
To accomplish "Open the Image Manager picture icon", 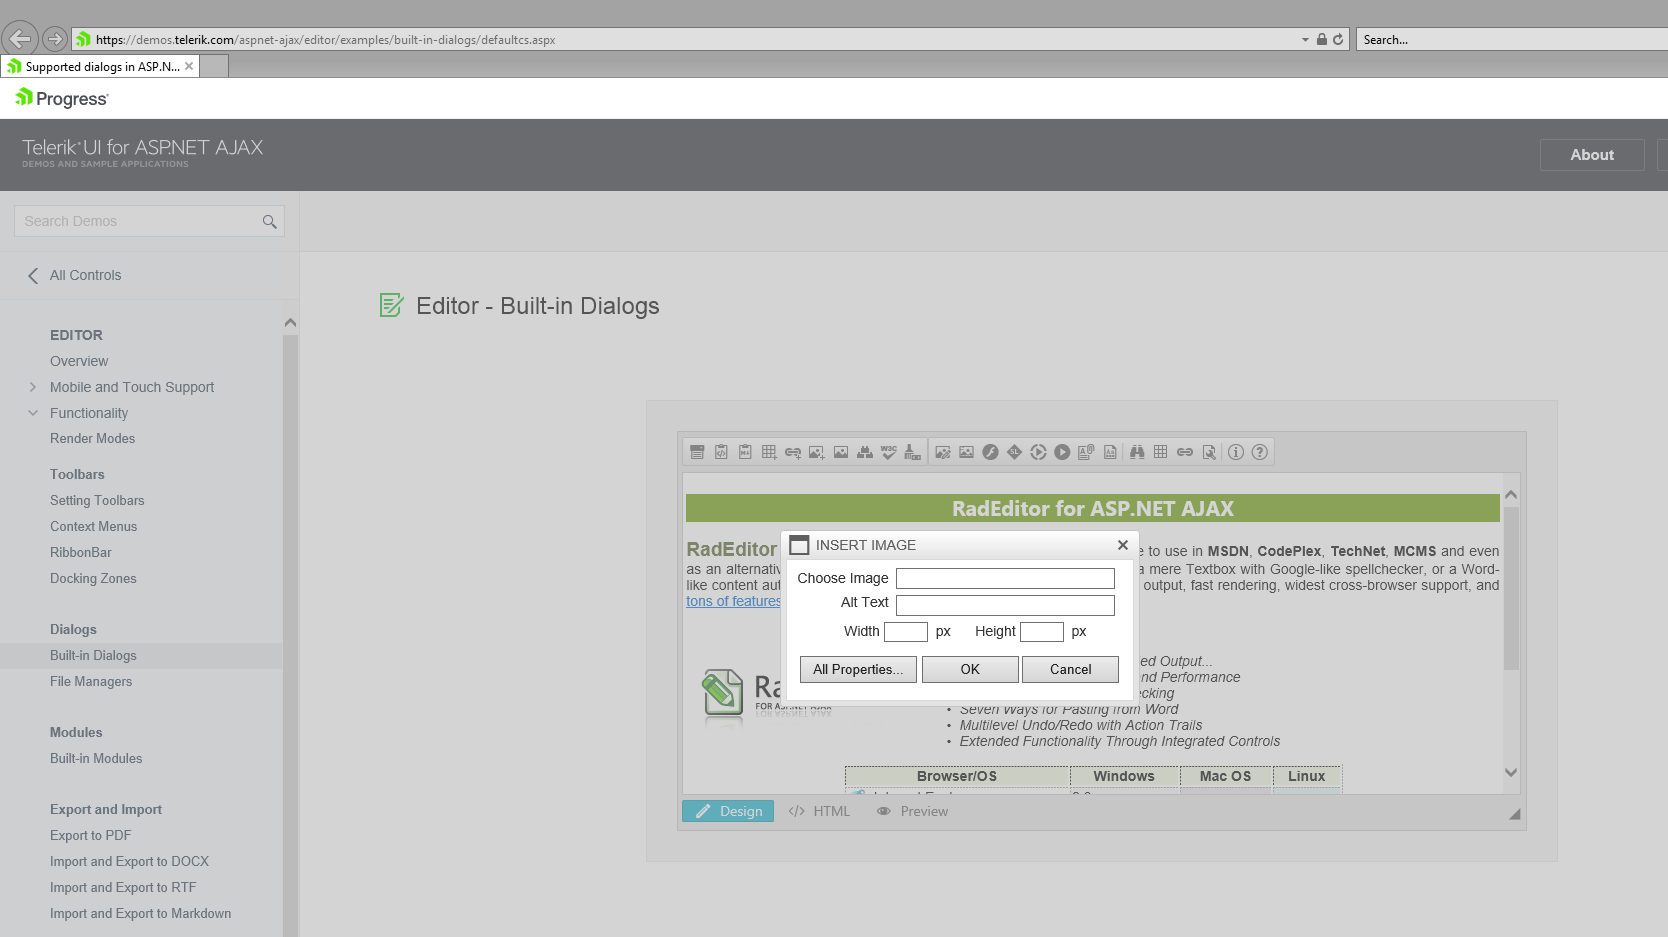I will [x=841, y=452].
